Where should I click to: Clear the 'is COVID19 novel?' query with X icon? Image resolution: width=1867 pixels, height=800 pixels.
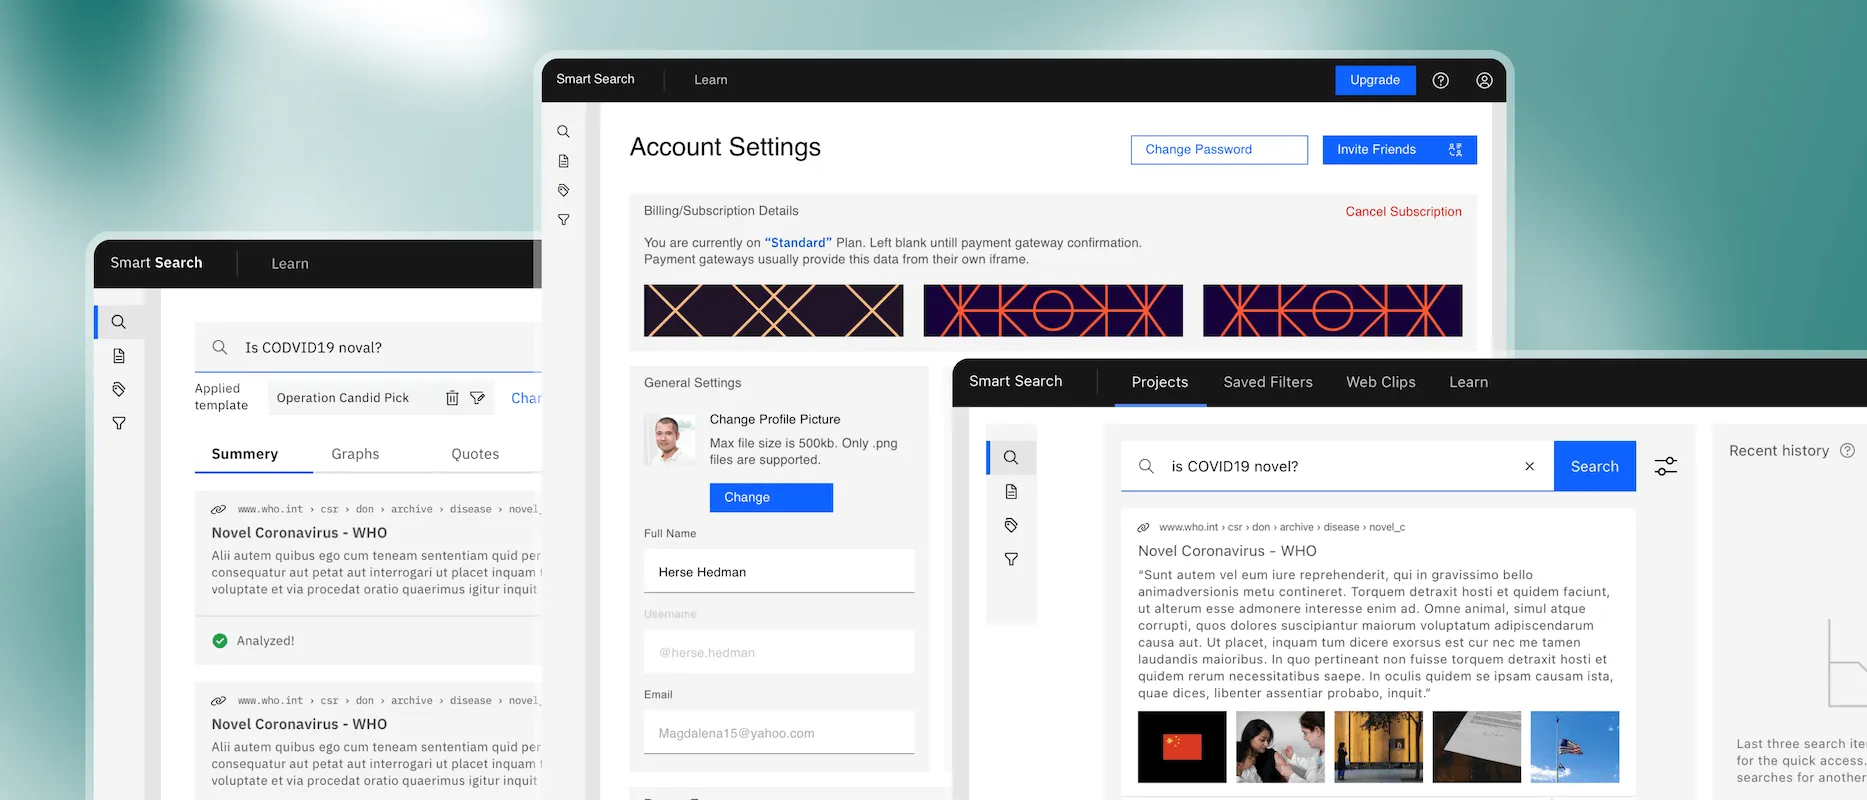pyautogui.click(x=1529, y=466)
